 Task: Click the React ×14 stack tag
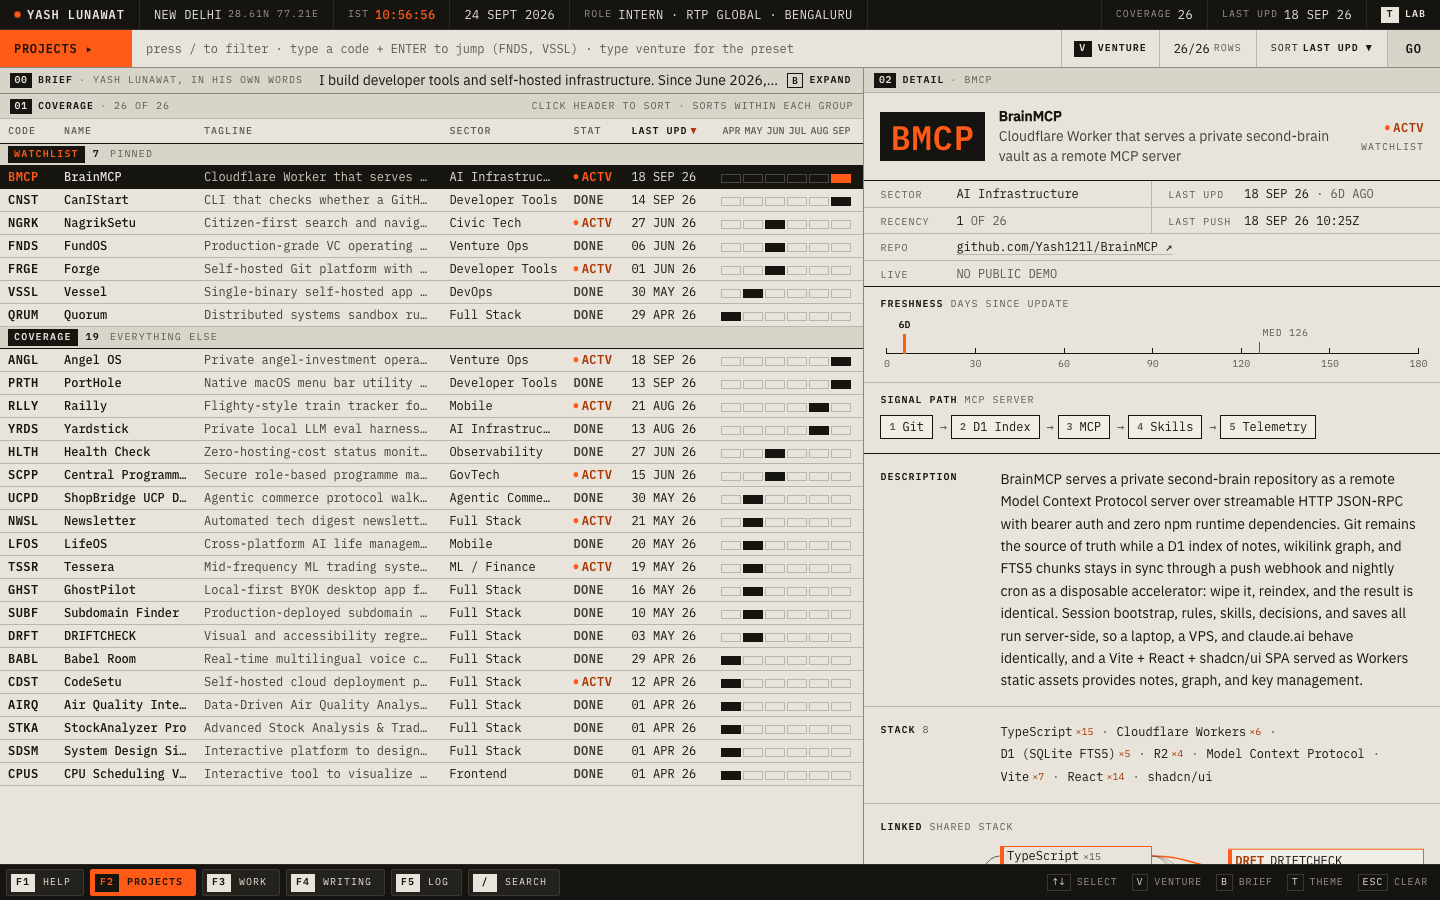(x=1096, y=777)
